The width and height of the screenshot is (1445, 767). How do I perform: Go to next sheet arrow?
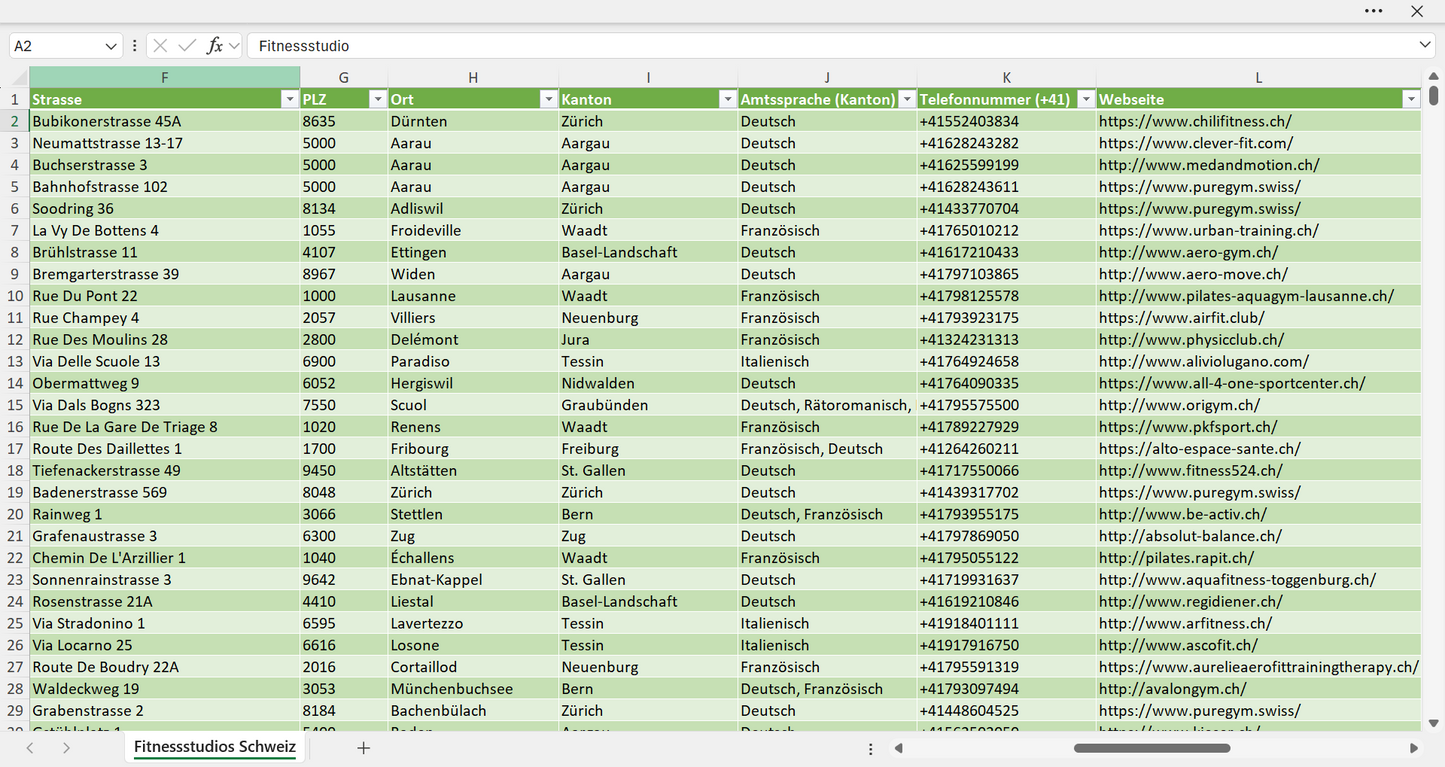[x=66, y=748]
